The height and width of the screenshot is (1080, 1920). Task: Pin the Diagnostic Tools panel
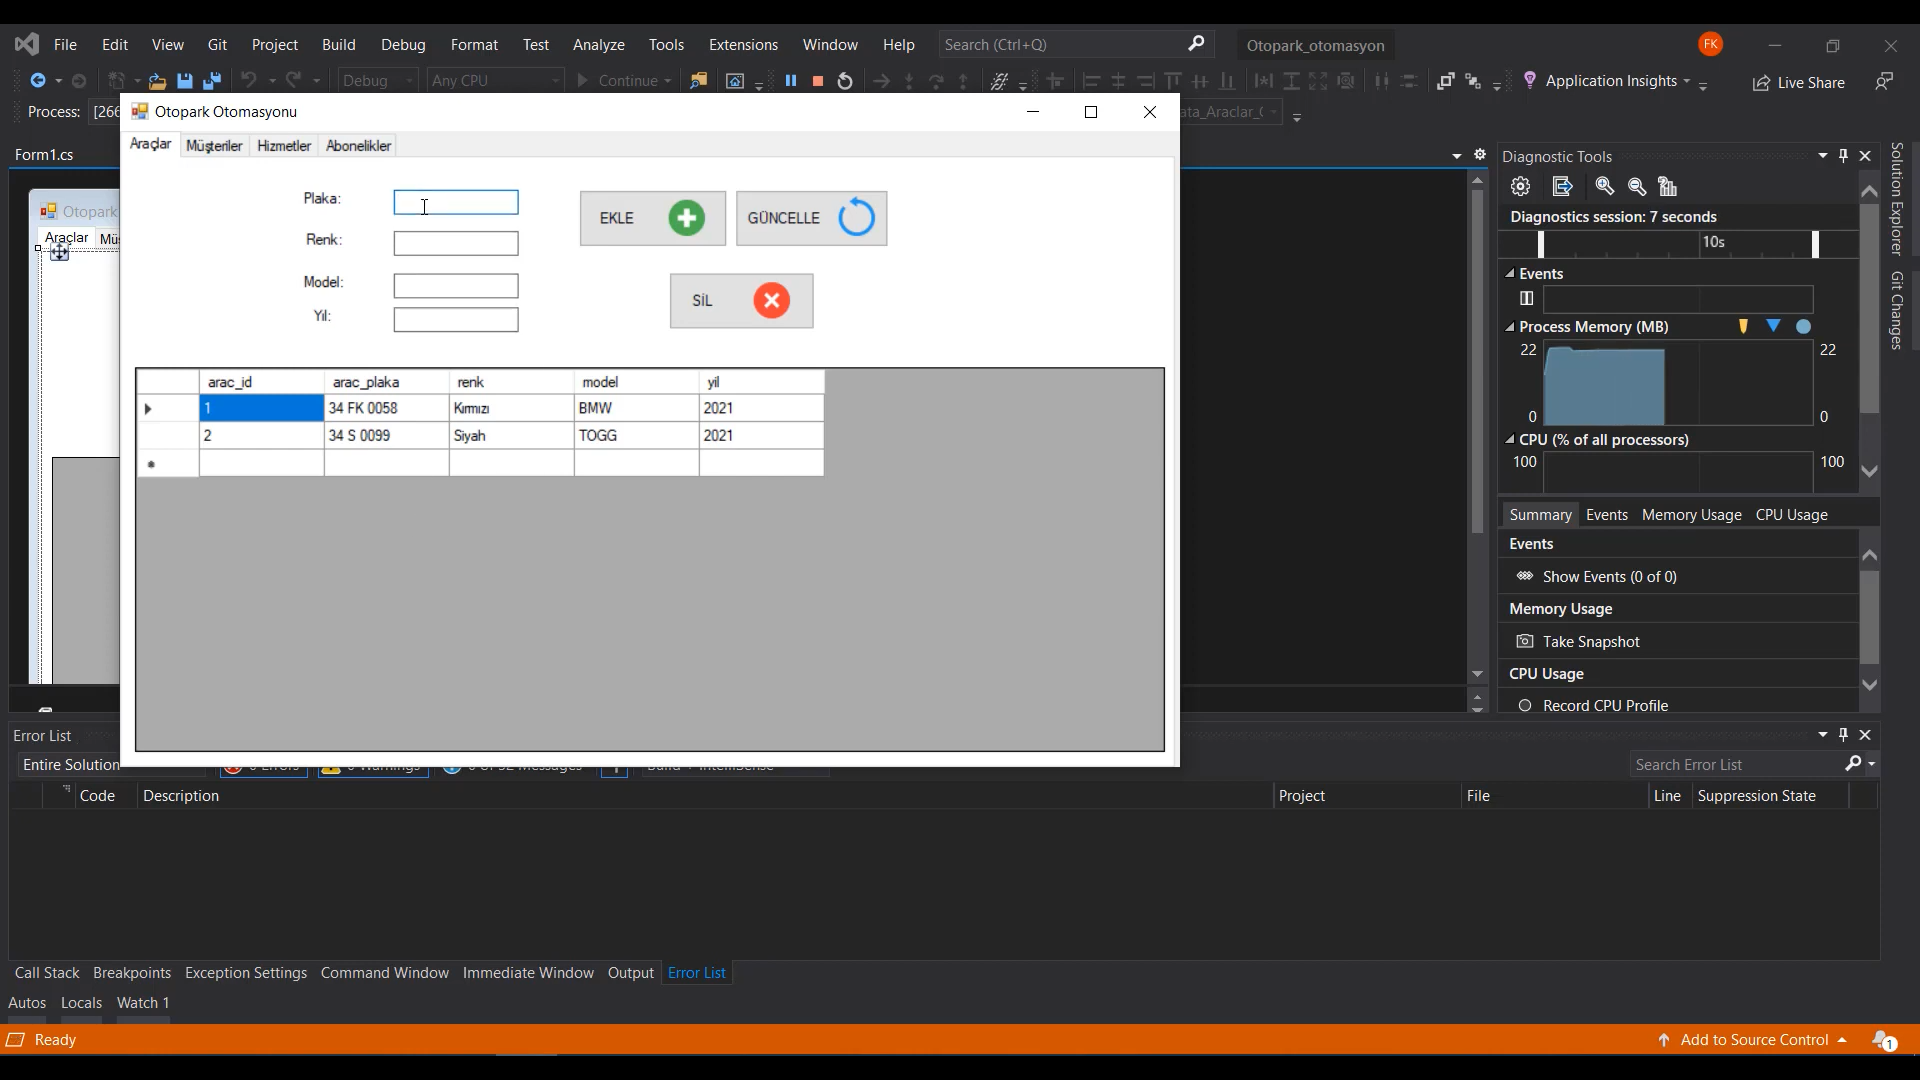click(1844, 156)
